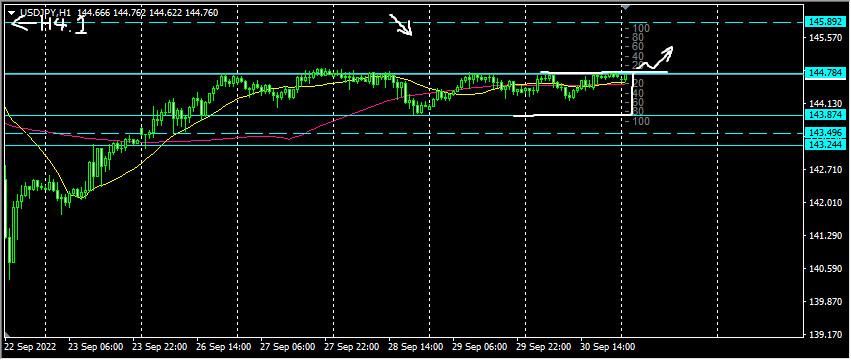
Task: Click the gray chart shift triangle marker
Action: [626, 7]
